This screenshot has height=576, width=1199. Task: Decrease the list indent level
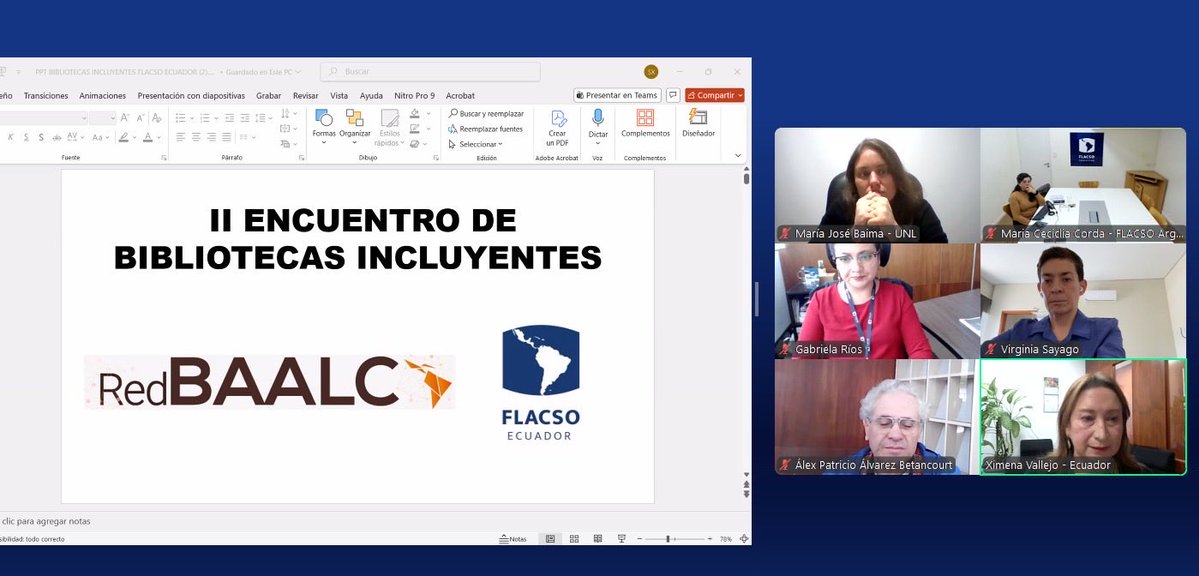tap(229, 118)
